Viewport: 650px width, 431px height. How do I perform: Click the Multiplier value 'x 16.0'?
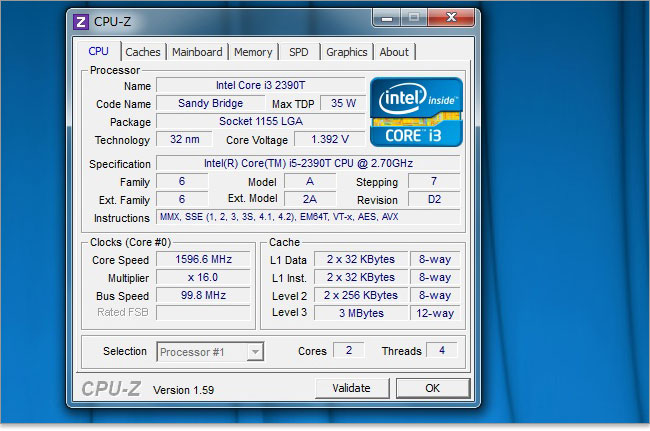pyautogui.click(x=203, y=277)
